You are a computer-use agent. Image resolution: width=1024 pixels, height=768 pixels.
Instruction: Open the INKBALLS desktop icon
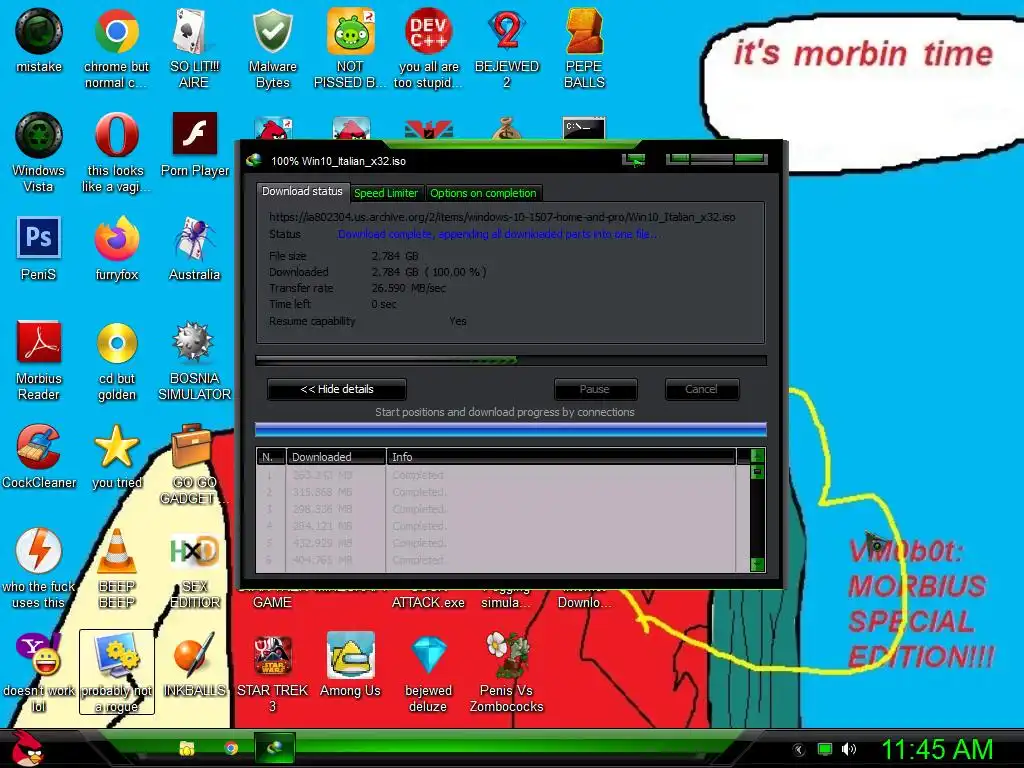[194, 665]
